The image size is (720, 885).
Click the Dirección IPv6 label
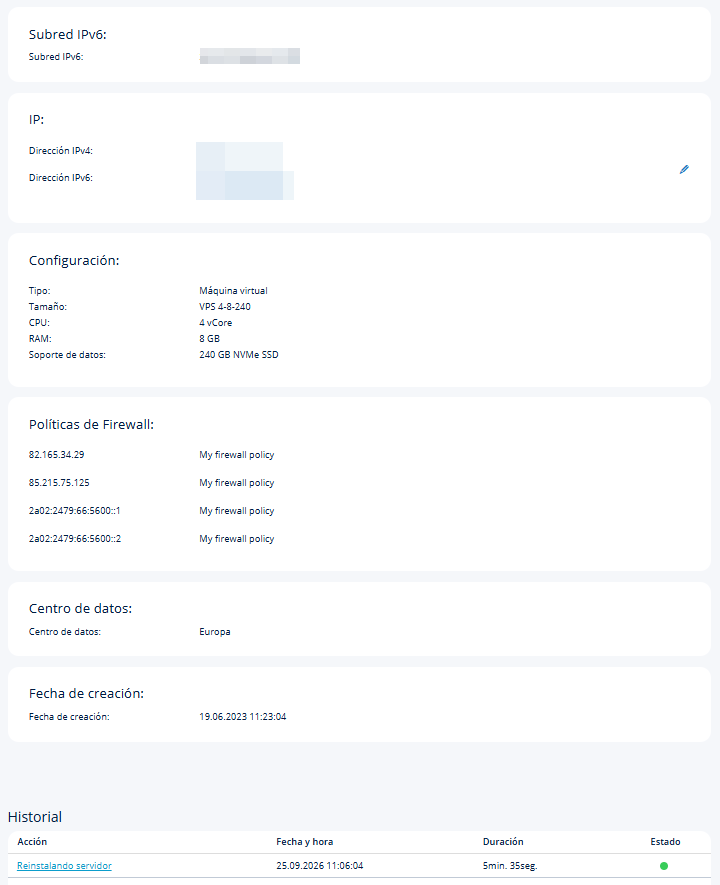[61, 178]
